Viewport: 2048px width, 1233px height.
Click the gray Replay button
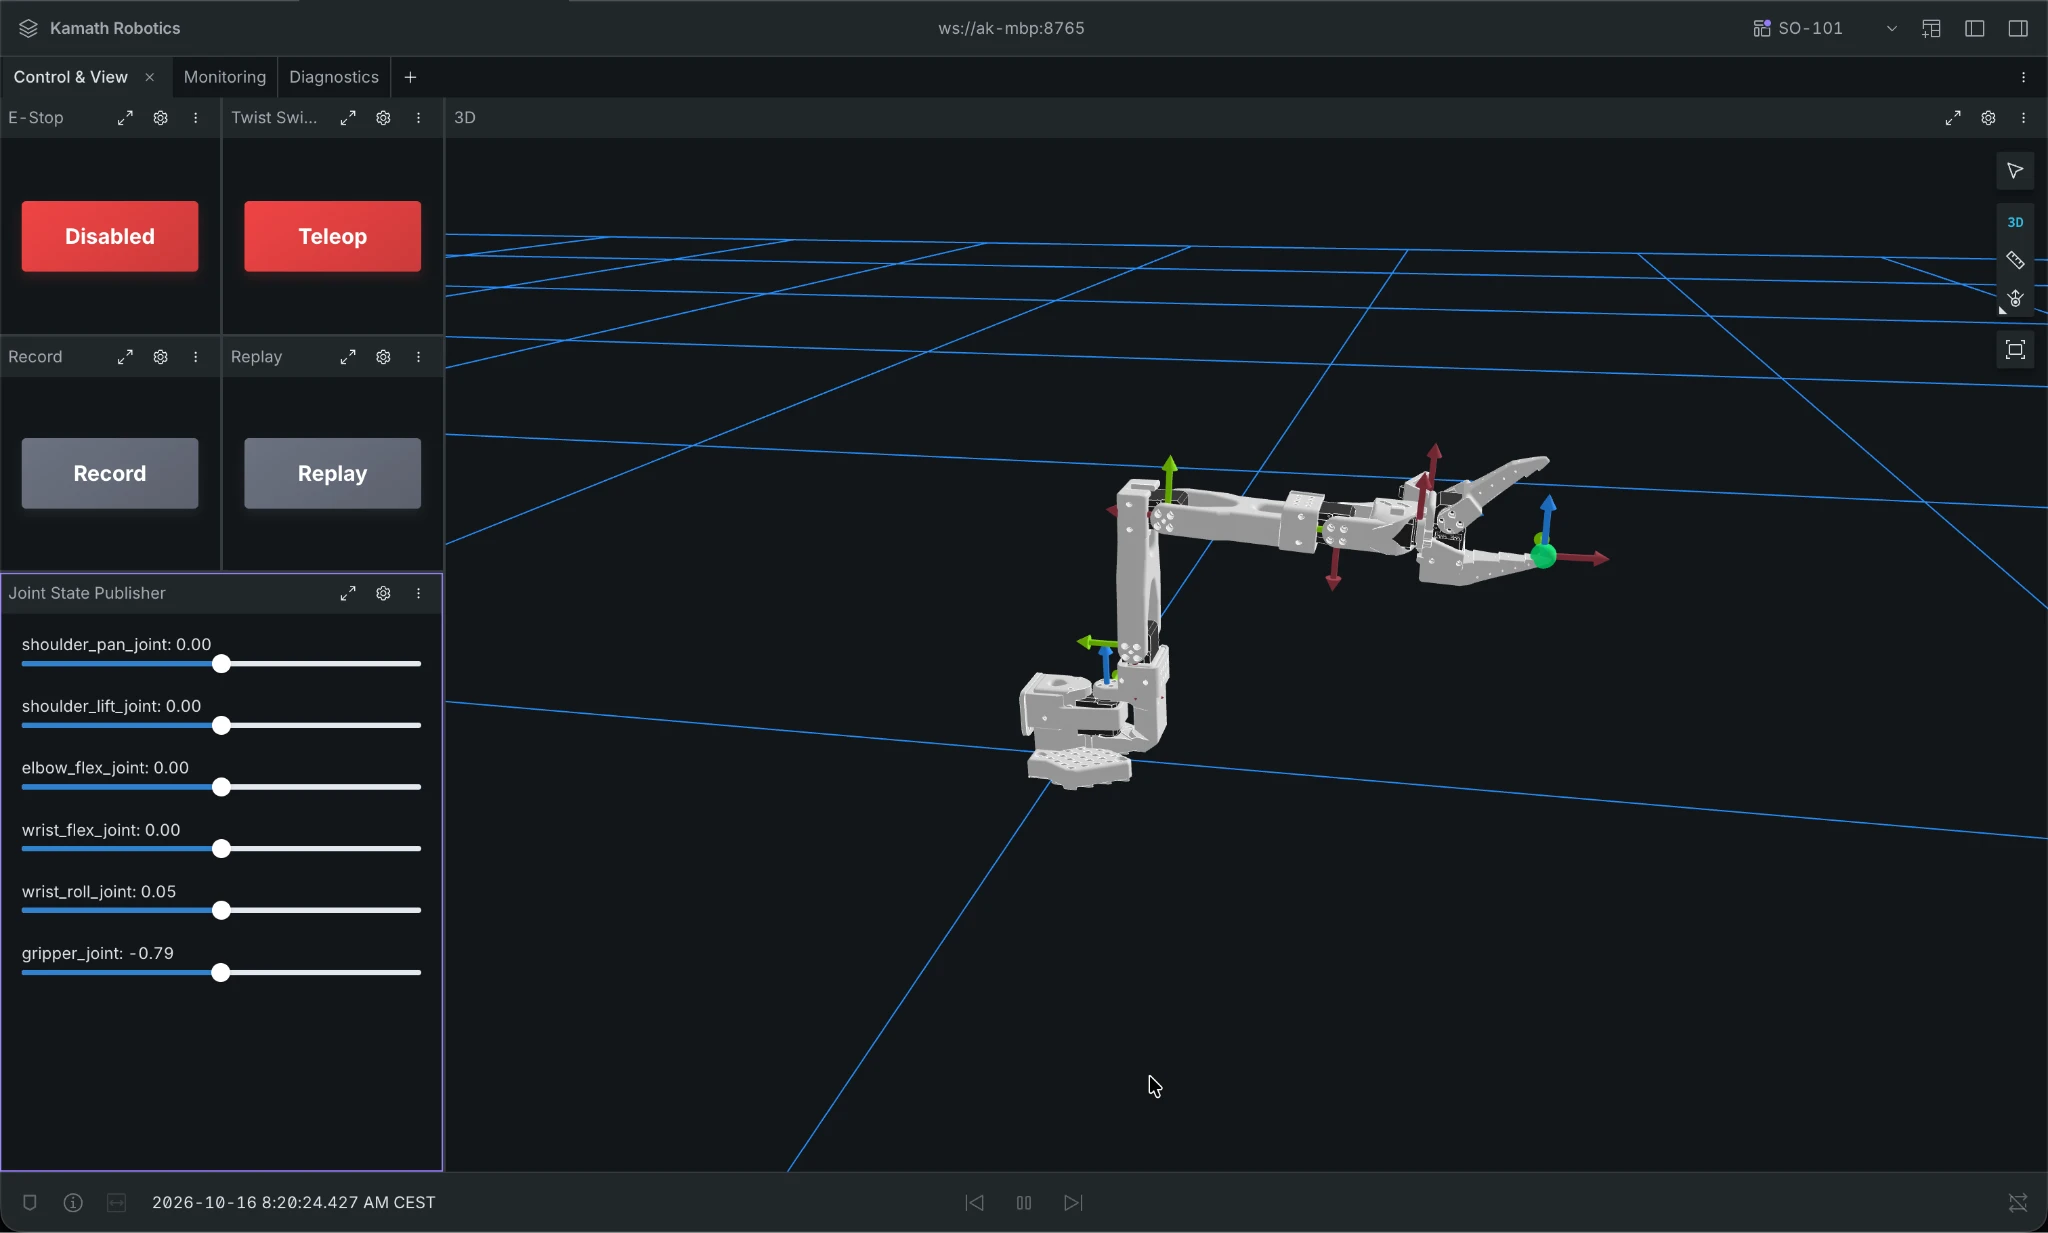332,473
